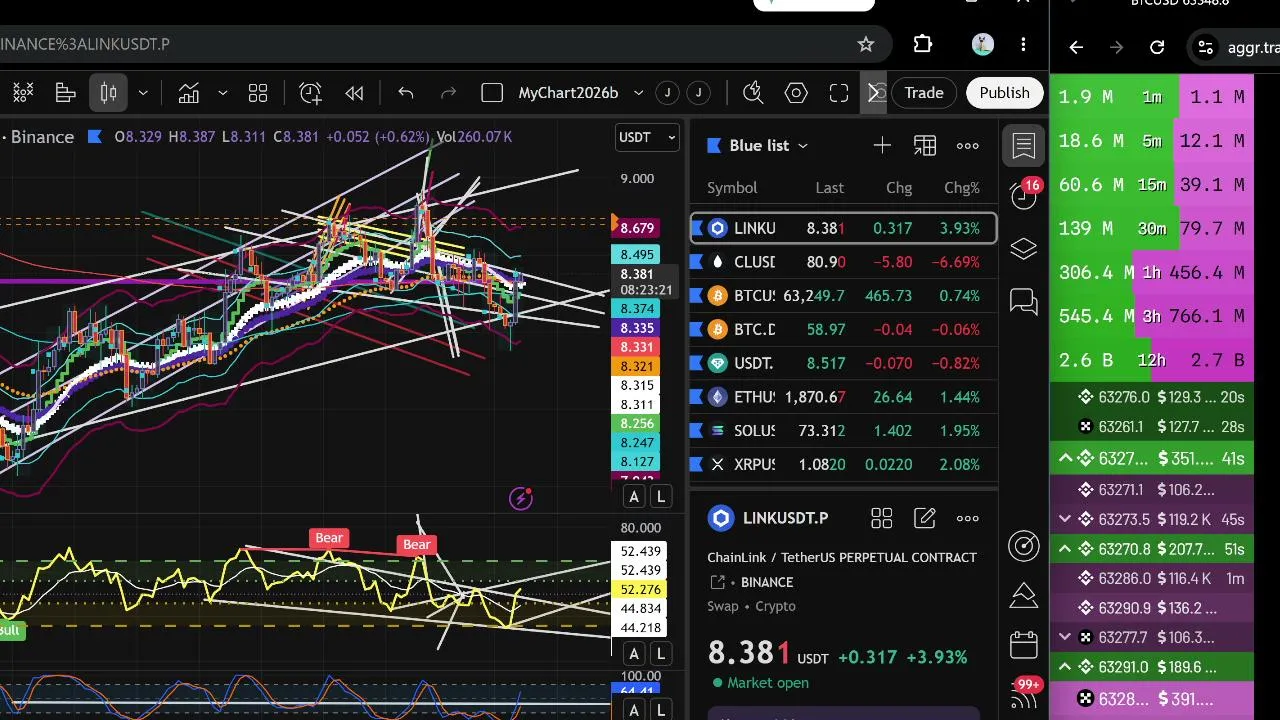The width and height of the screenshot is (1280, 720).
Task: Click the create alert clock icon
Action: [311, 93]
